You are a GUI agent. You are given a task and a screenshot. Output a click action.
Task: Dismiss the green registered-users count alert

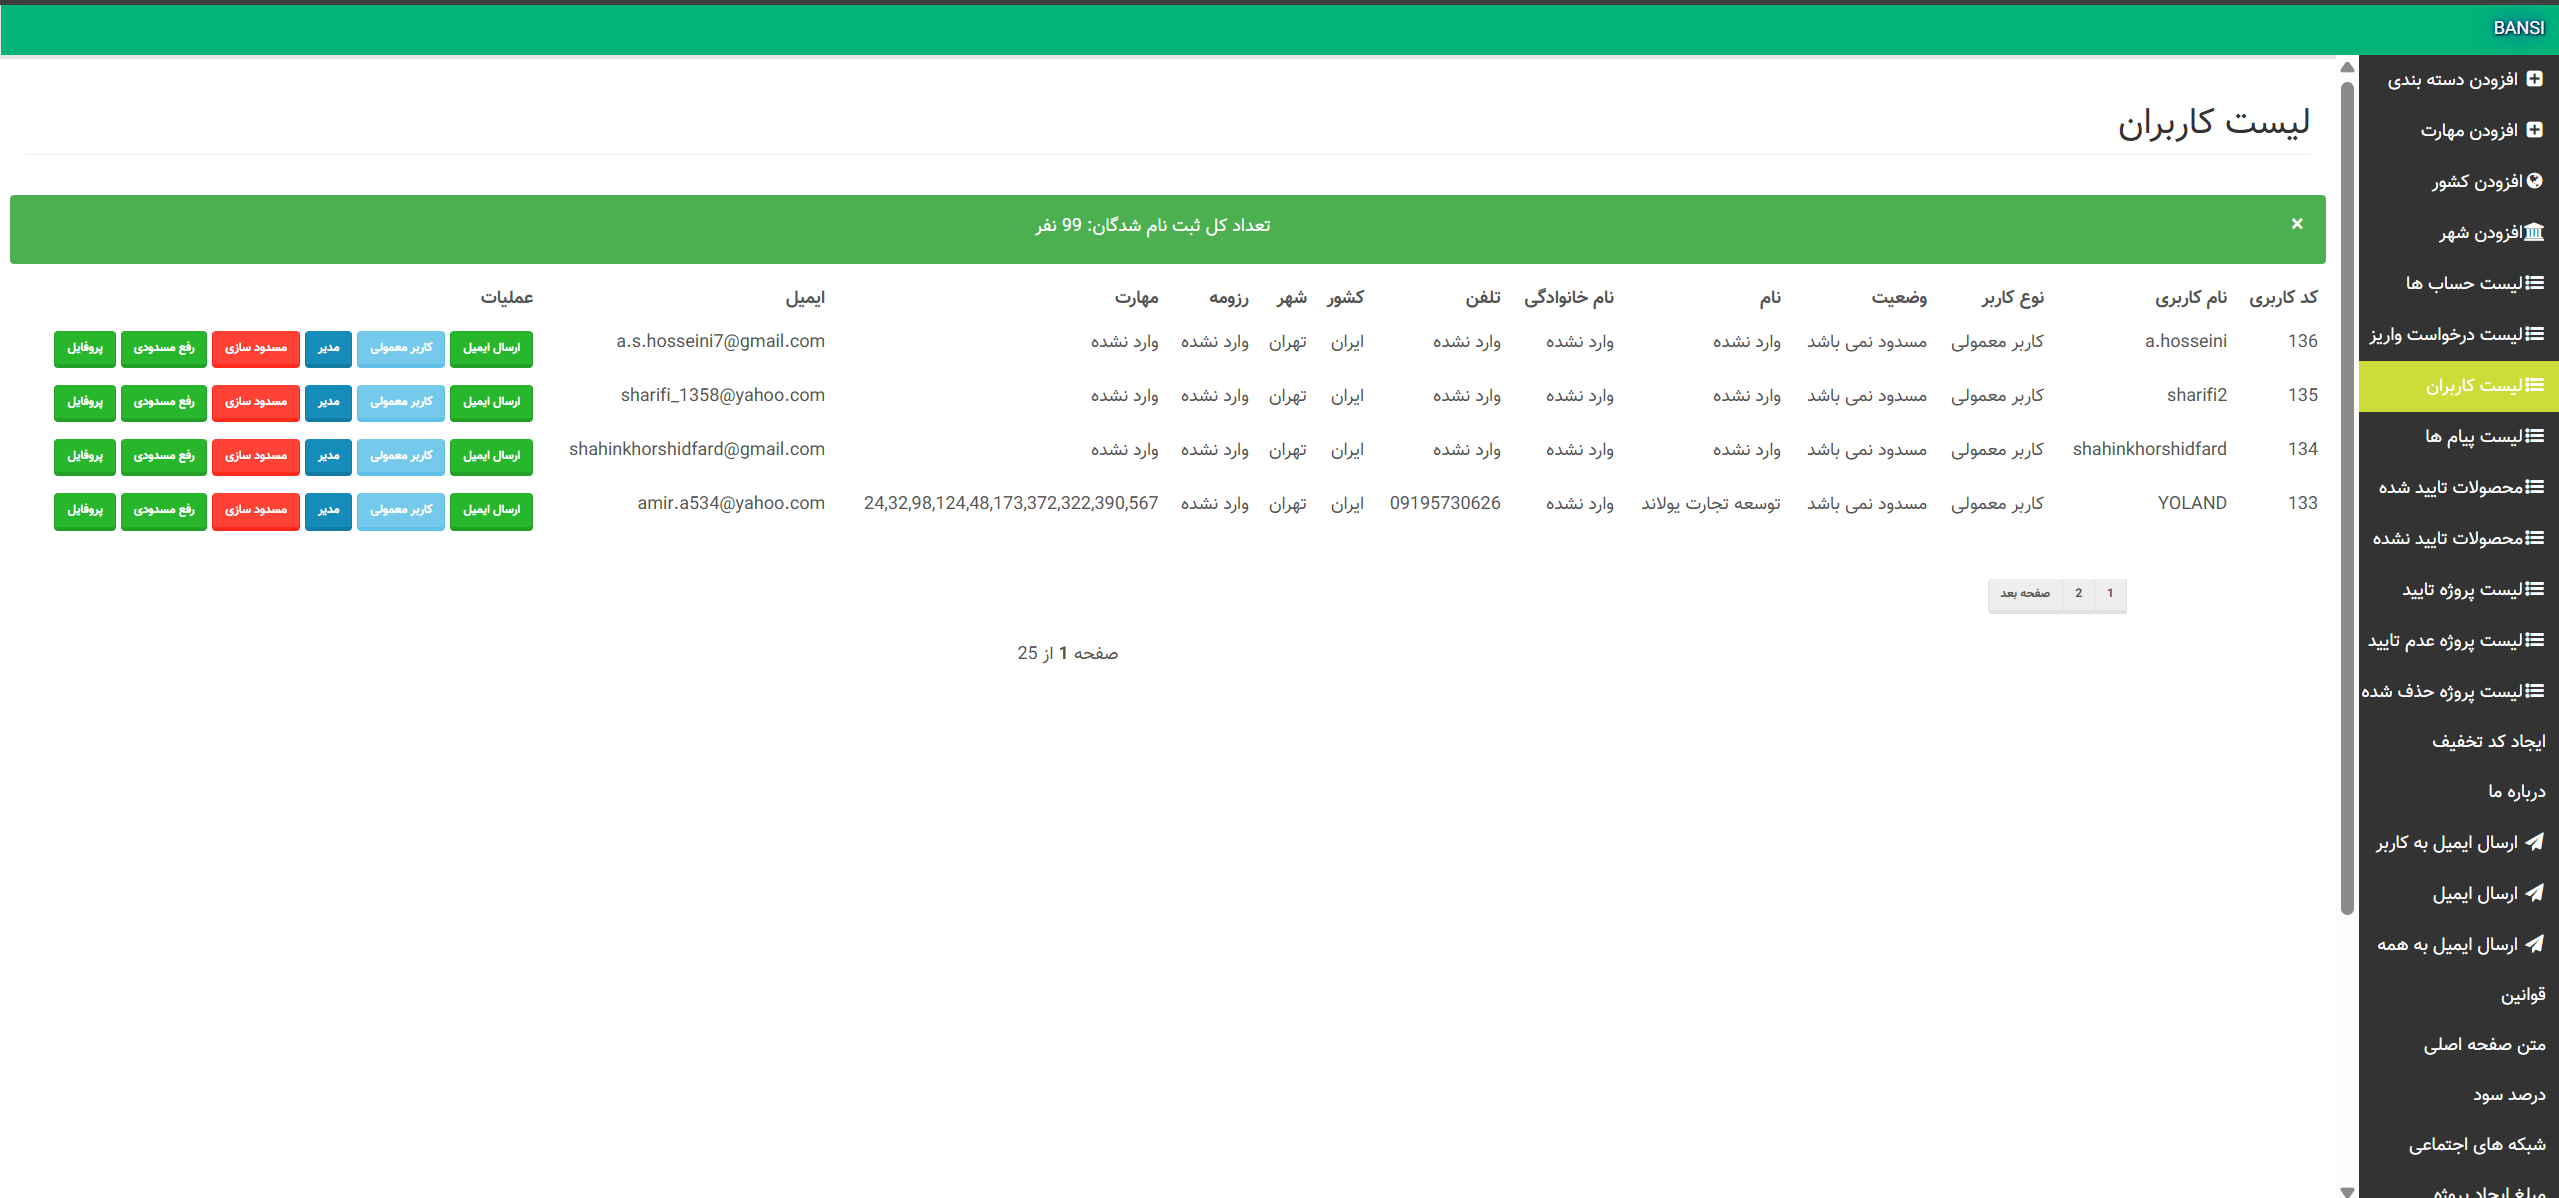coord(2297,224)
